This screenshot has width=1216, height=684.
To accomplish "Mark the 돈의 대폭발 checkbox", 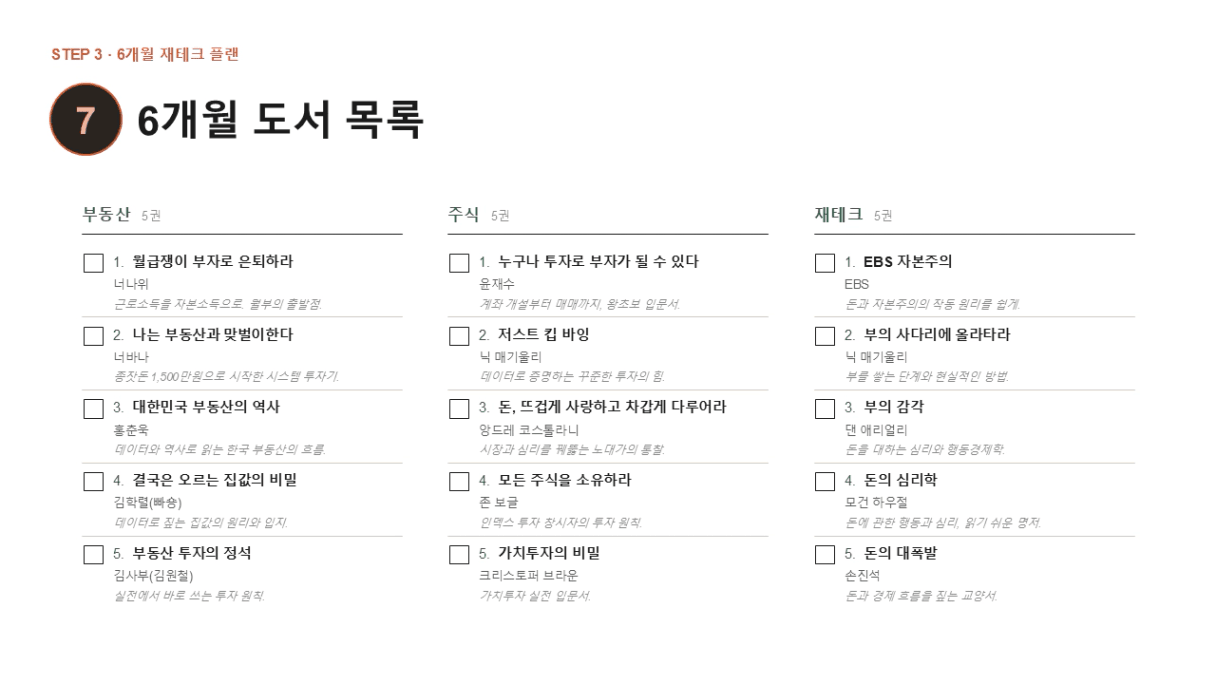I will coord(825,554).
